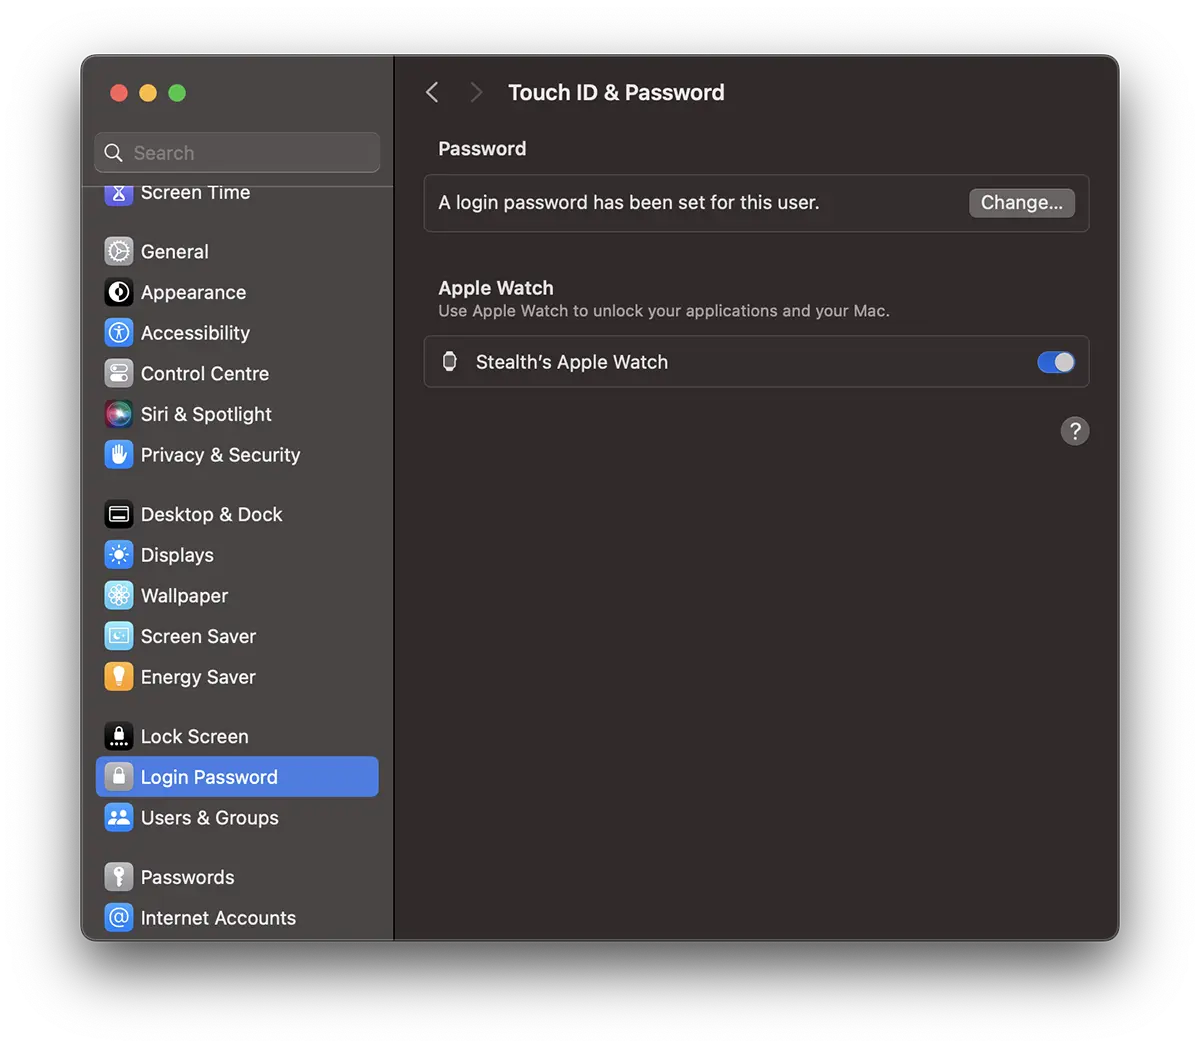Screen dimensions: 1200x1048
Task: Click the Stealth's Apple Watch label
Action: pyautogui.click(x=572, y=362)
